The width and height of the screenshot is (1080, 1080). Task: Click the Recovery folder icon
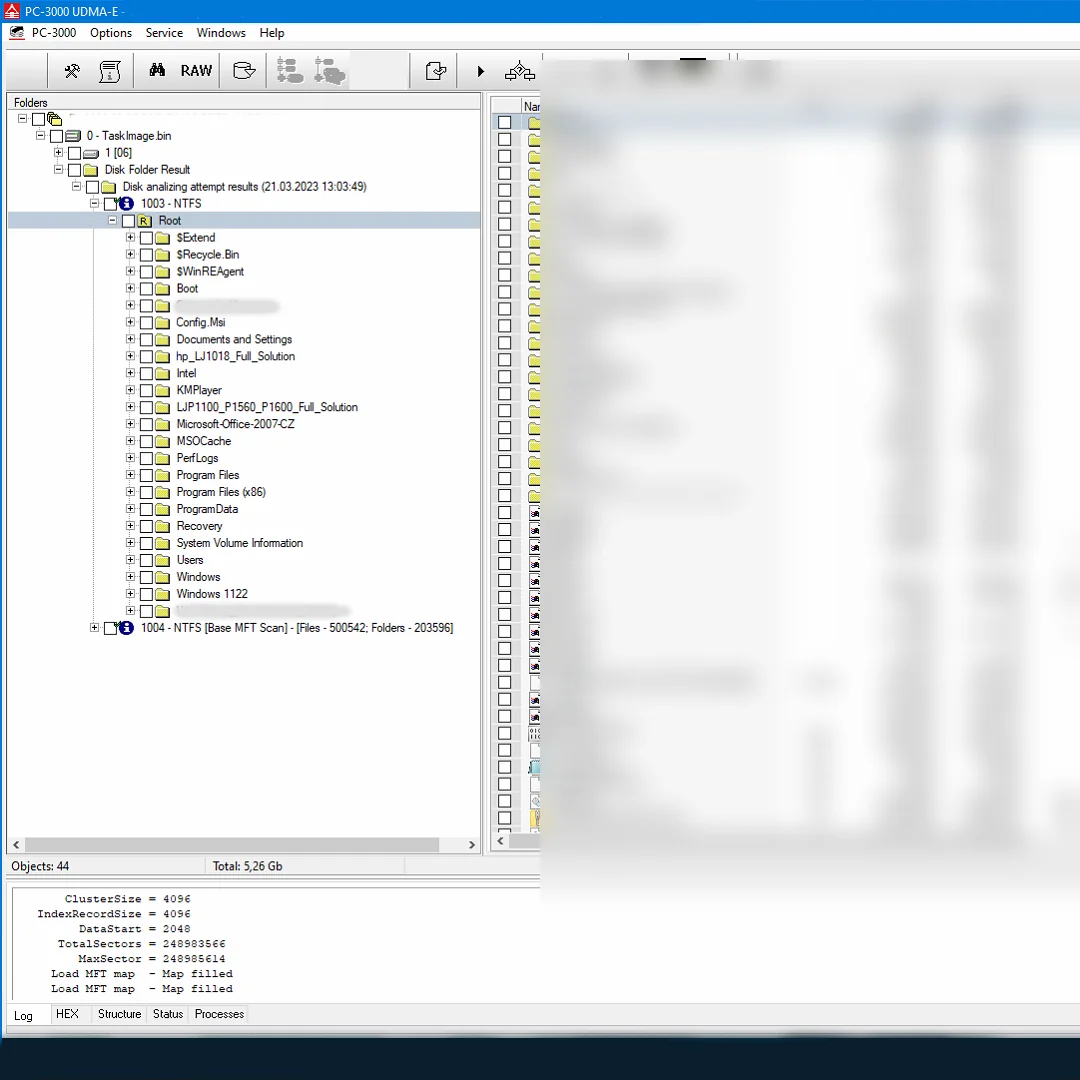[163, 526]
